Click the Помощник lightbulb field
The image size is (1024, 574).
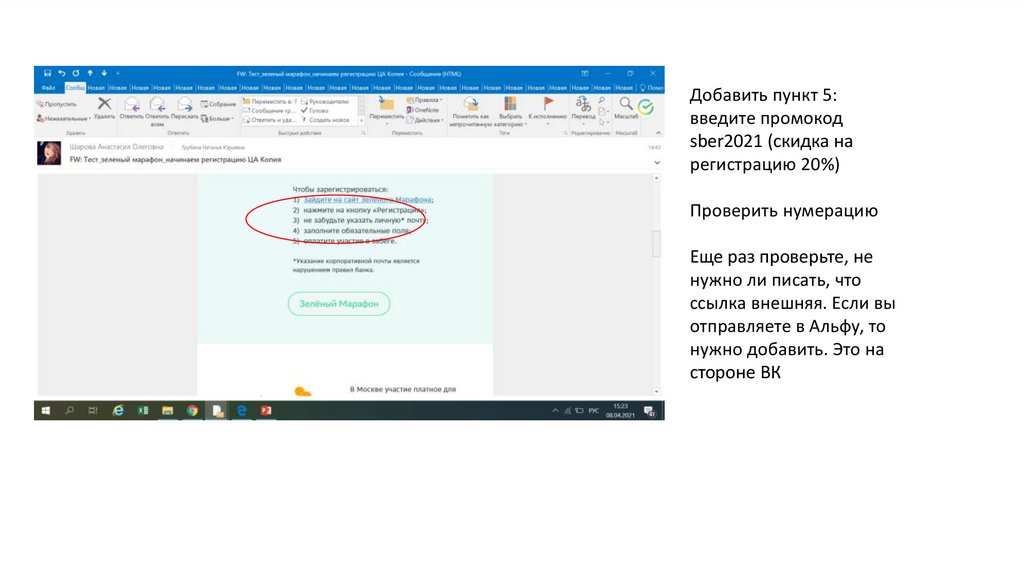click(x=650, y=88)
